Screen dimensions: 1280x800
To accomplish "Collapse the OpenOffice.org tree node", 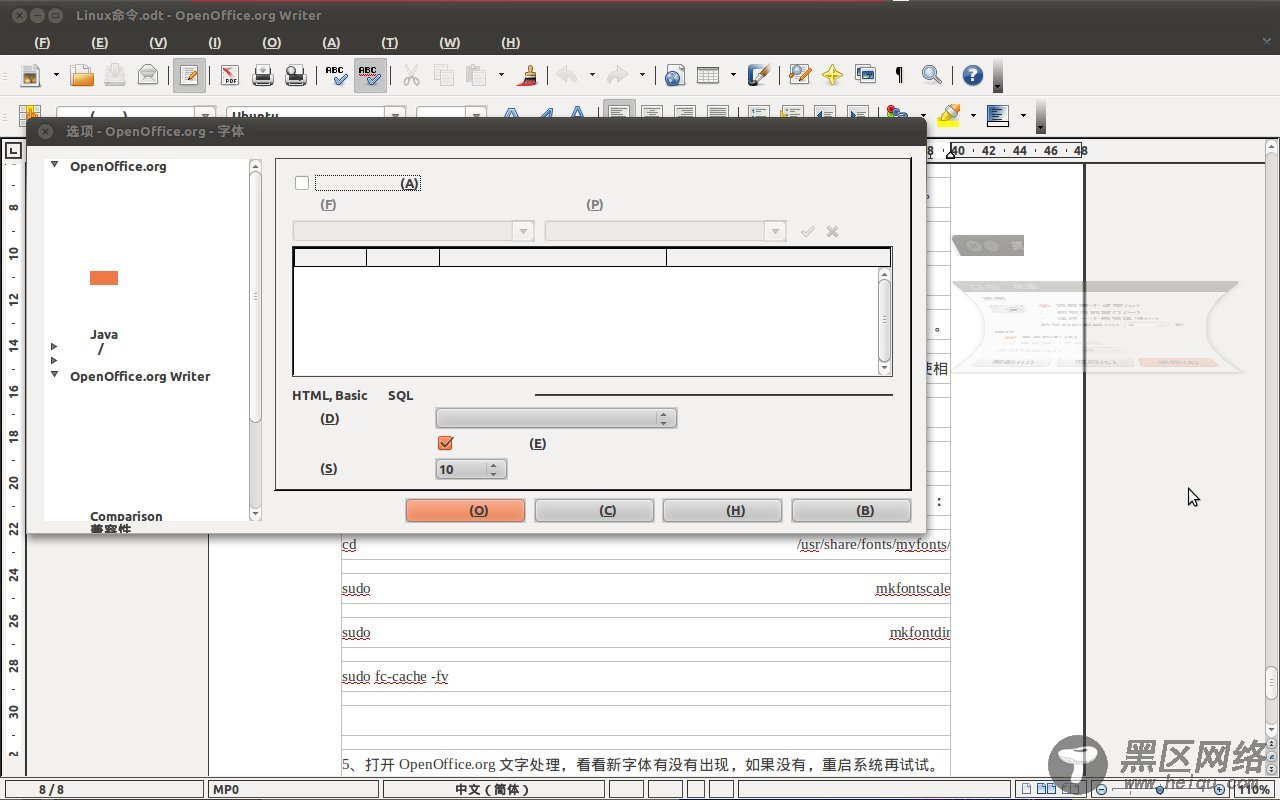I will point(55,165).
